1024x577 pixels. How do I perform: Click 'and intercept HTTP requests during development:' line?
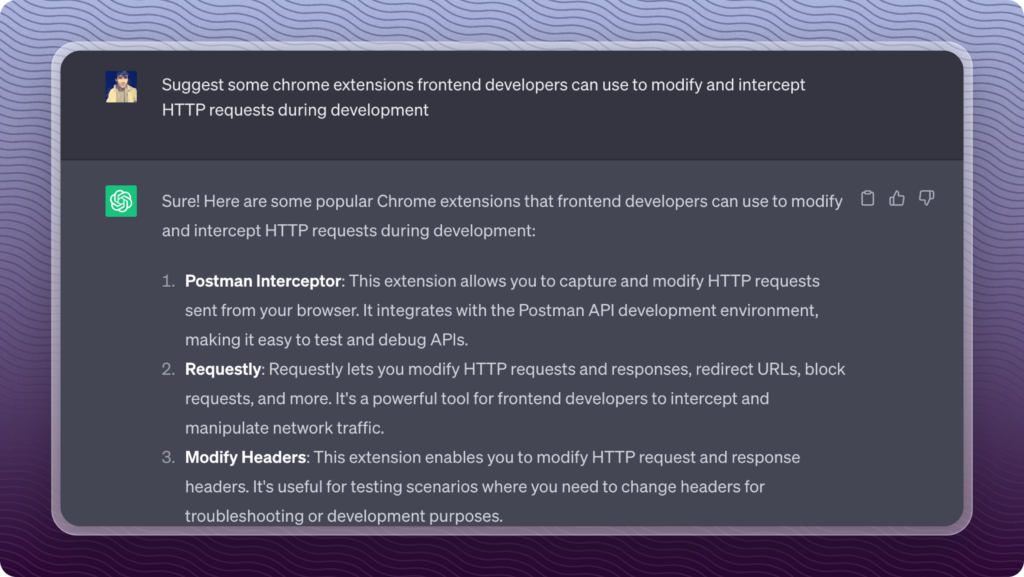tap(349, 230)
